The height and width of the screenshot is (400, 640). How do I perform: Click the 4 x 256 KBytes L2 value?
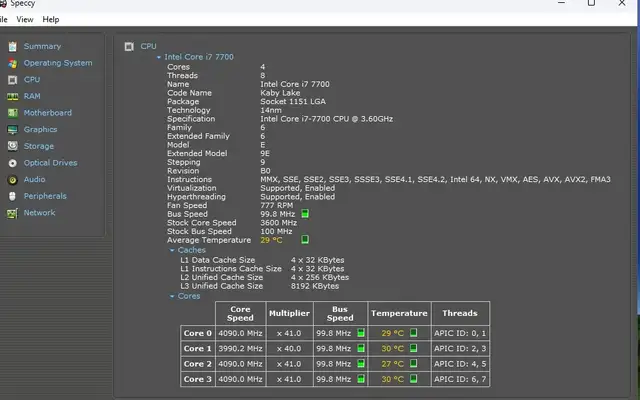click(x=320, y=278)
